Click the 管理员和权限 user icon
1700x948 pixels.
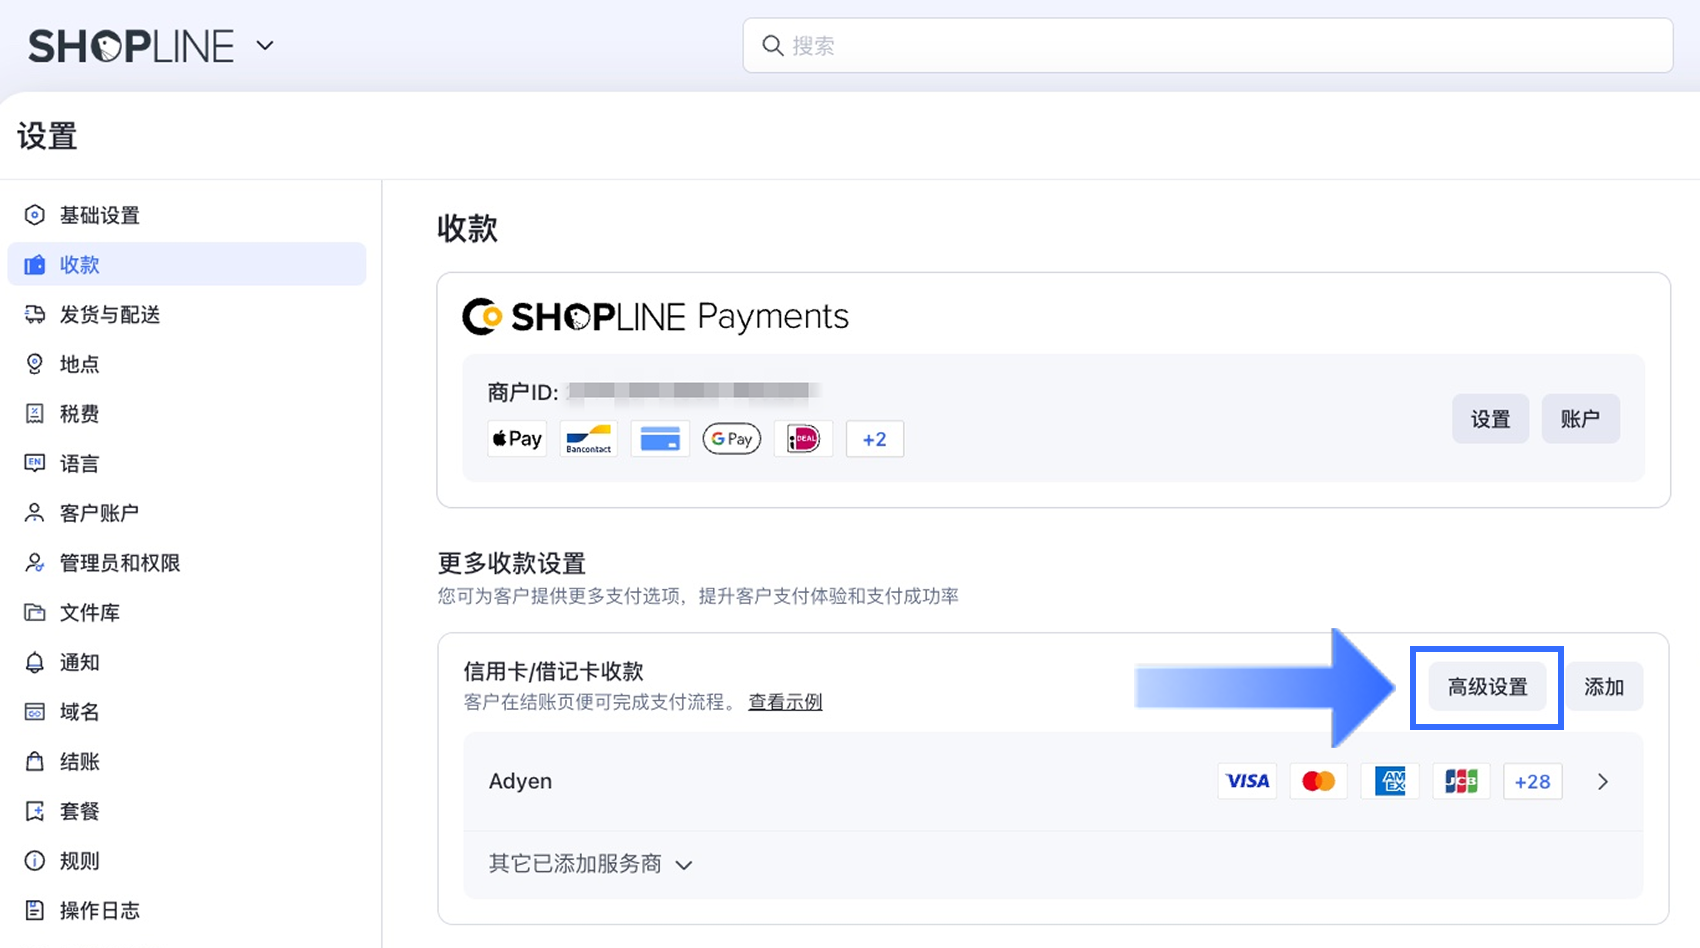(x=35, y=563)
